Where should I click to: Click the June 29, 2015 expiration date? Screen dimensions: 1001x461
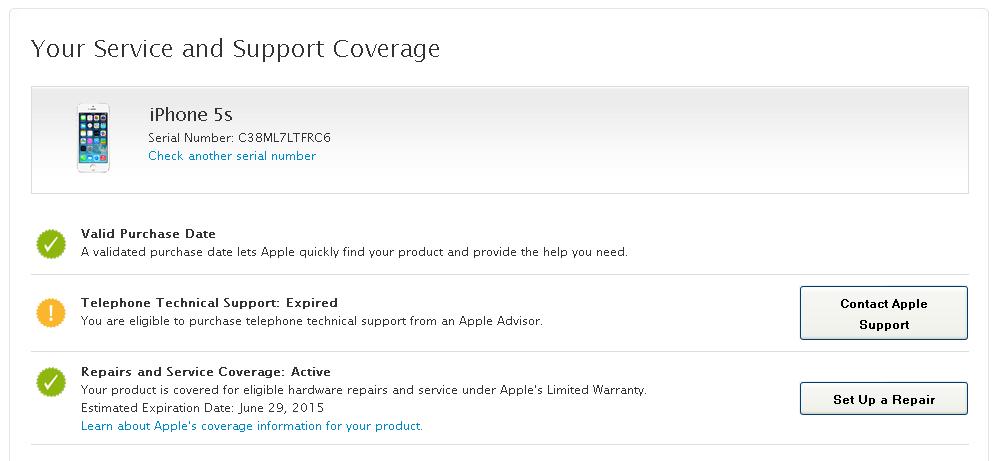coord(280,408)
